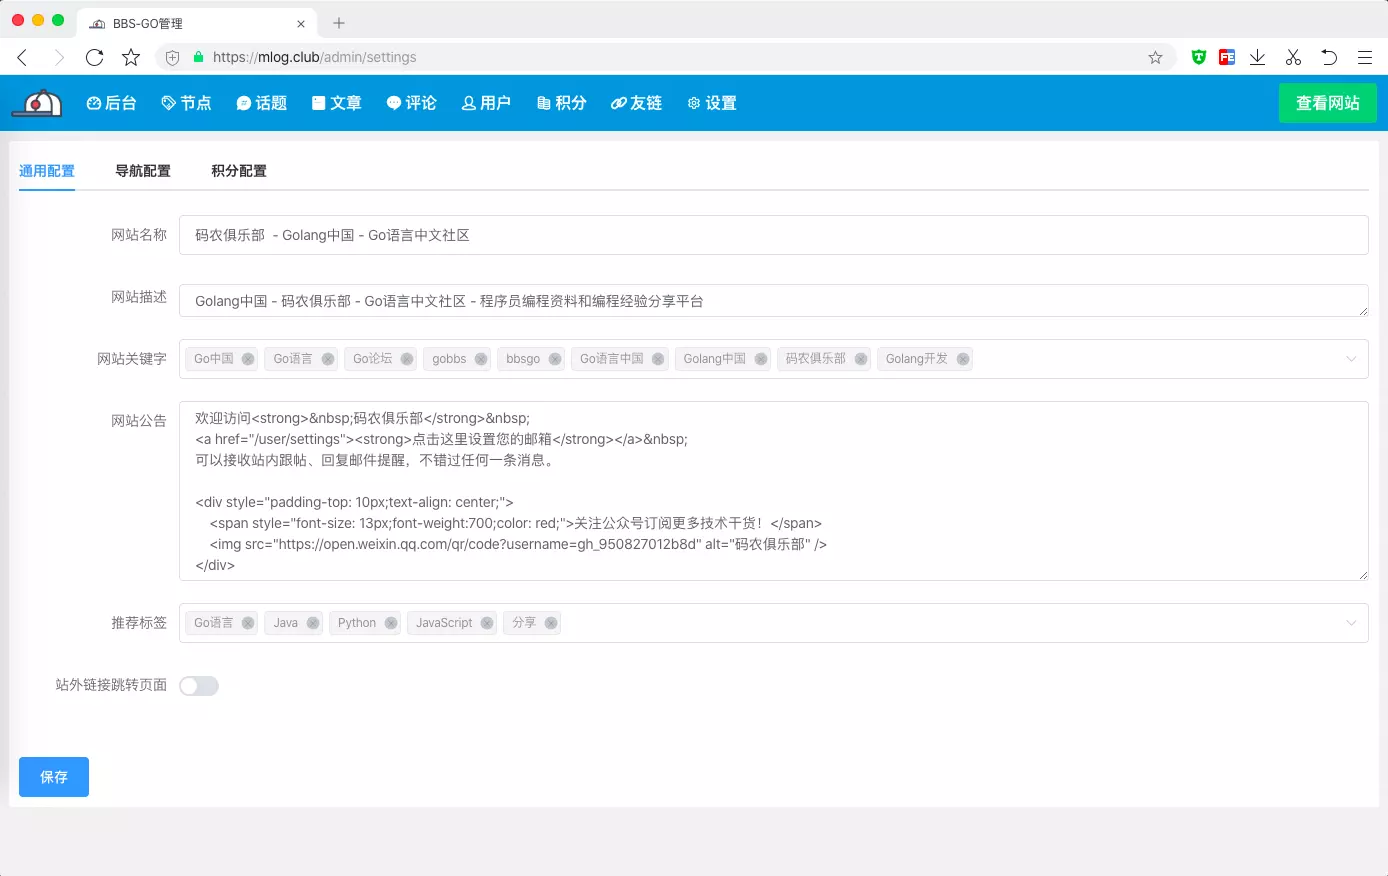Switch to the 积分配置 tab
The height and width of the screenshot is (876, 1388).
point(239,171)
